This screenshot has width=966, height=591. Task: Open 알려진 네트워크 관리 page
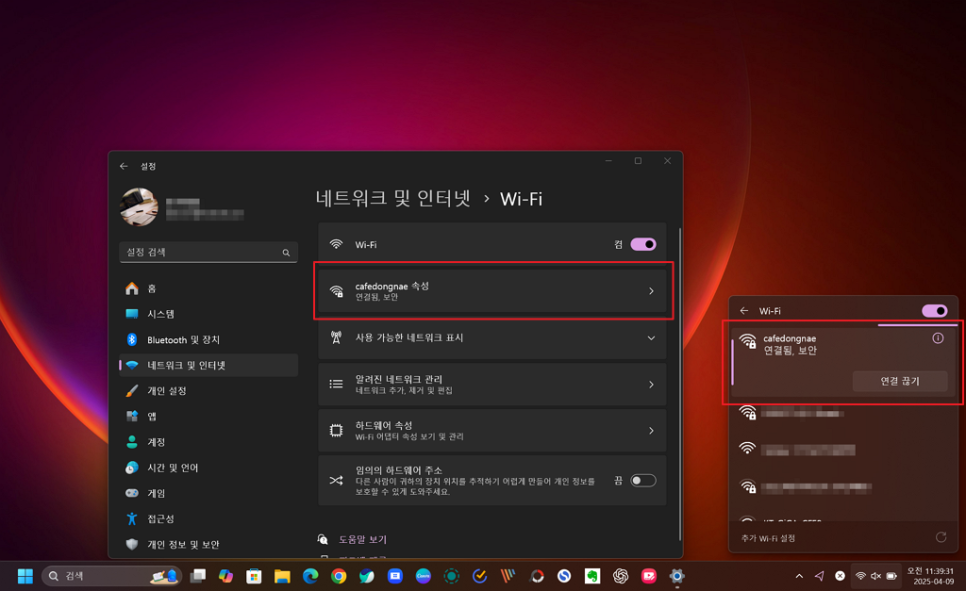[492, 385]
